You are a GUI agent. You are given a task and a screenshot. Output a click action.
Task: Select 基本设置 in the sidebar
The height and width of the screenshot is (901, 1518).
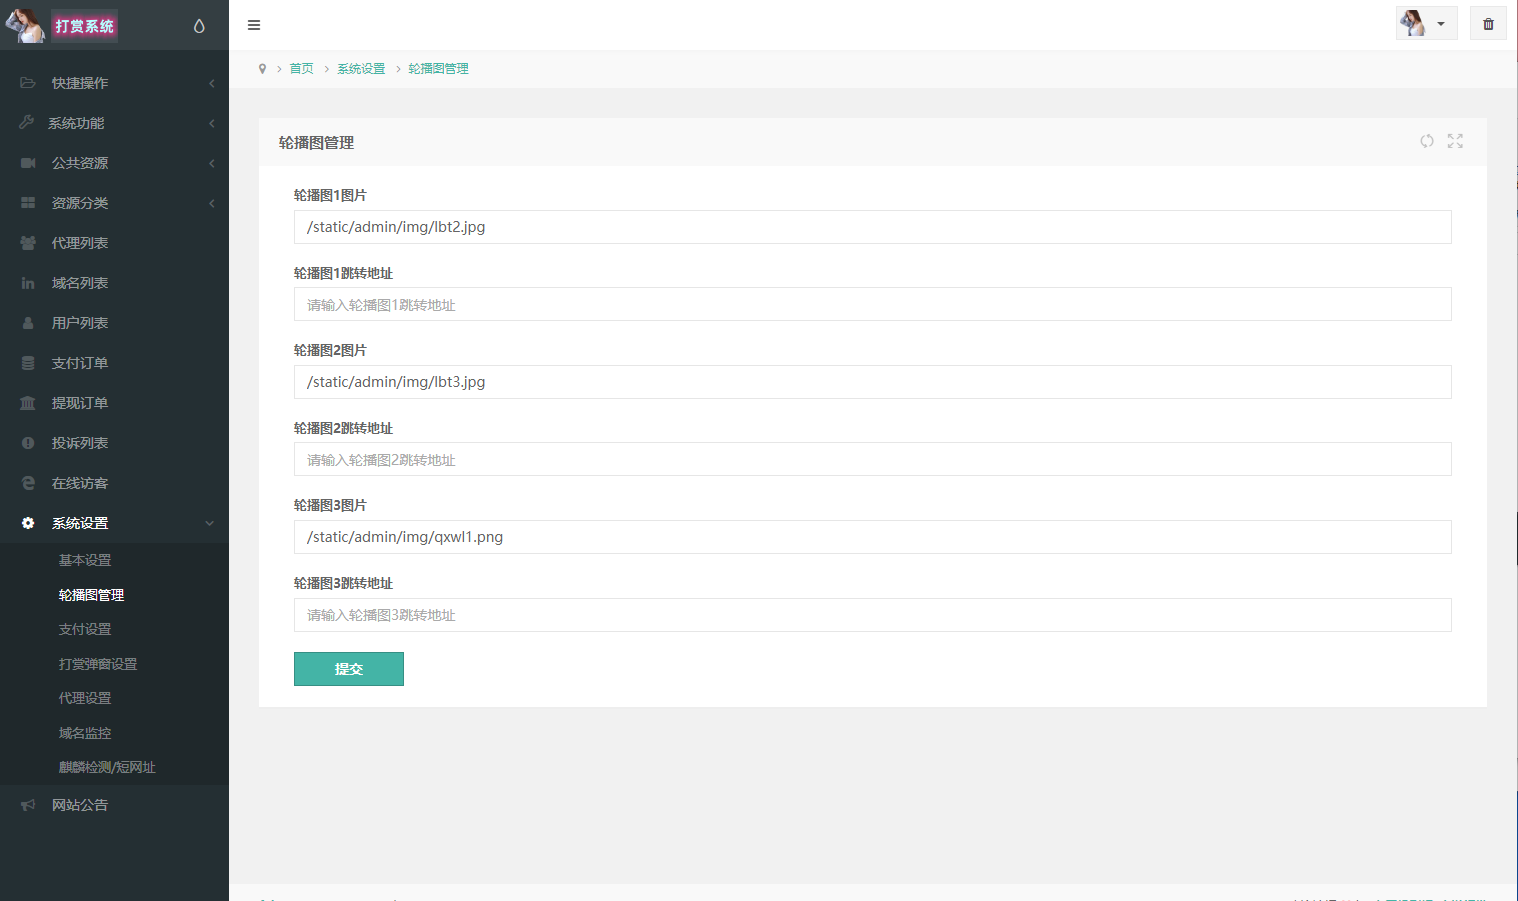[x=85, y=560]
